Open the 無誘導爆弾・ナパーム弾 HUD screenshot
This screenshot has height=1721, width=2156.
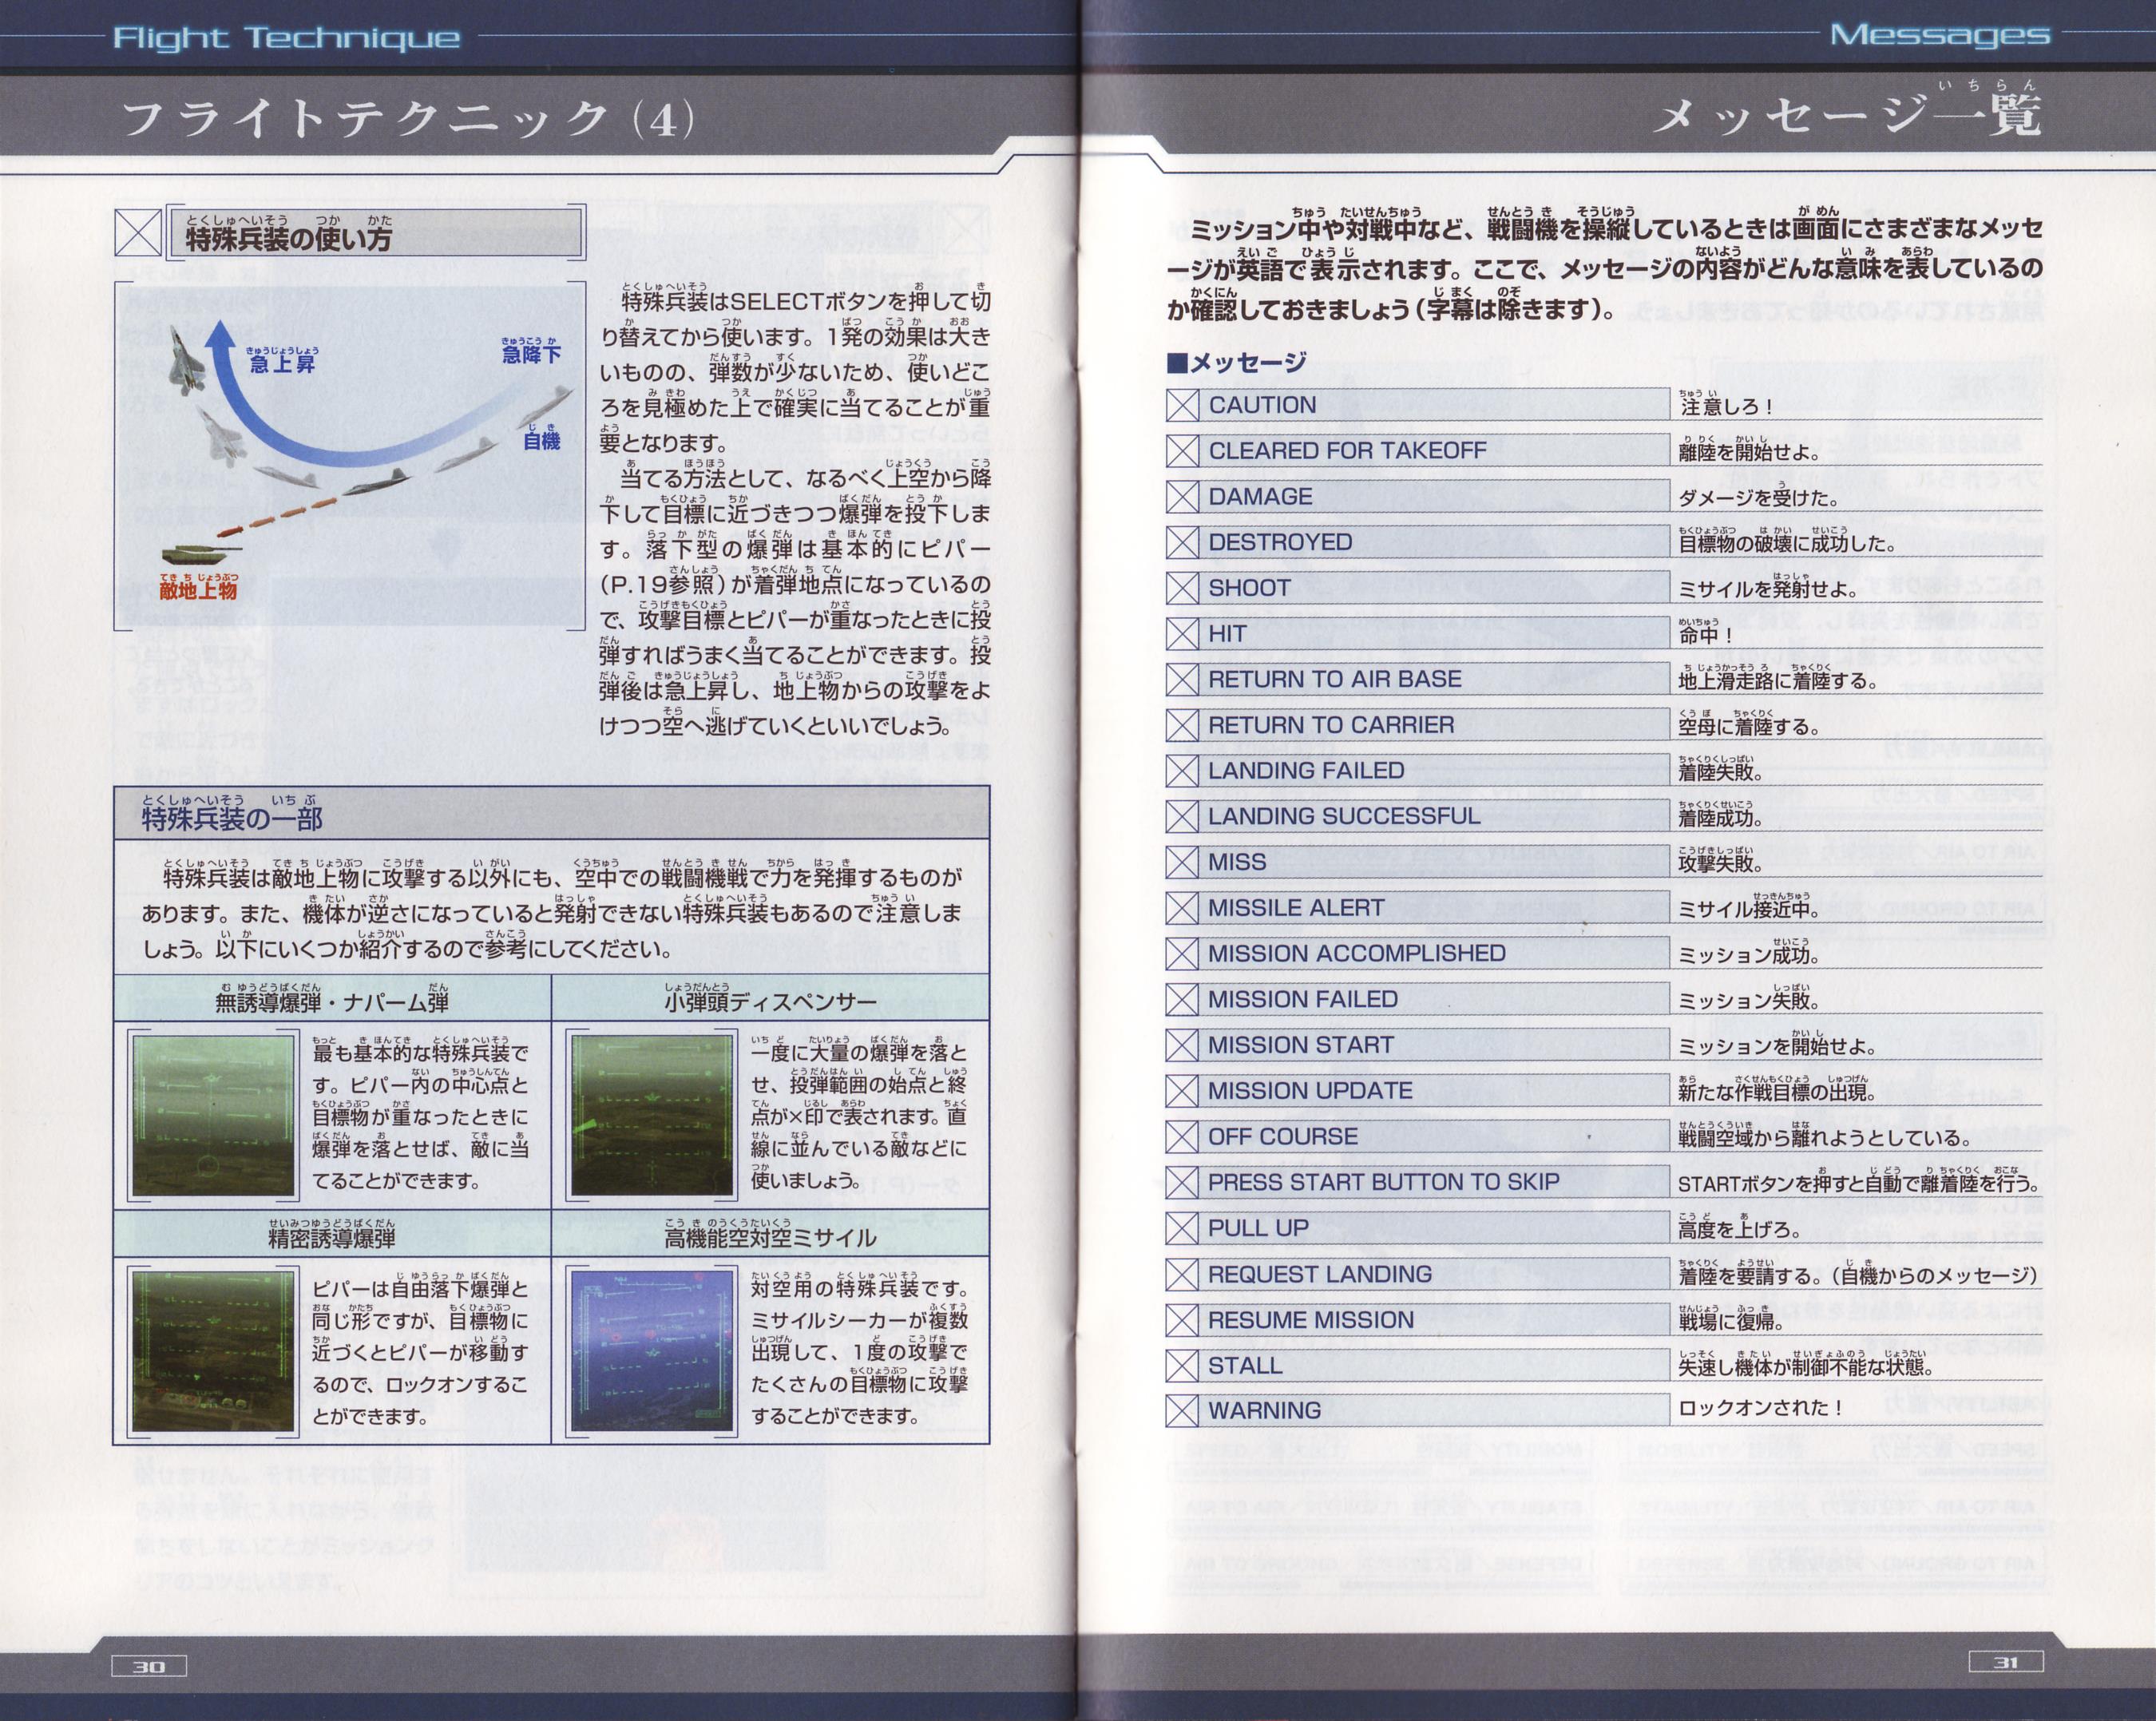(x=214, y=1116)
